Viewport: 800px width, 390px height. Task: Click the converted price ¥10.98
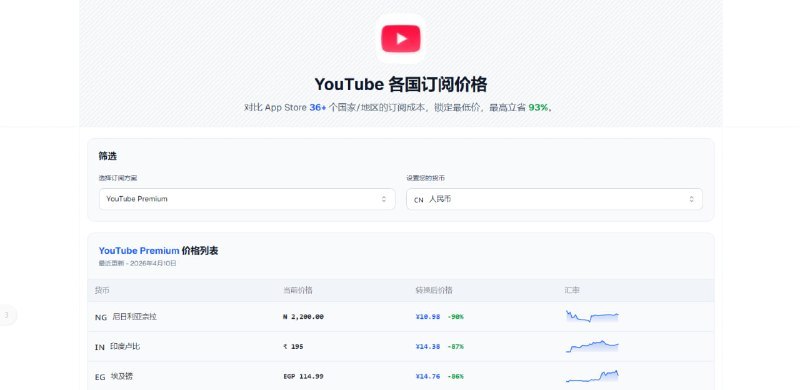pos(428,316)
